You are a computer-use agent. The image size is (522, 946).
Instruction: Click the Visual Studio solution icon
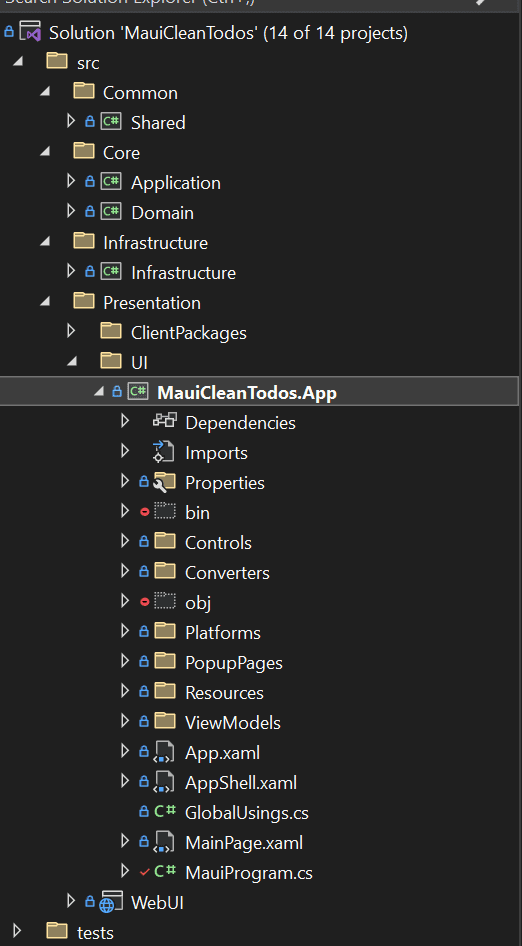coord(30,31)
